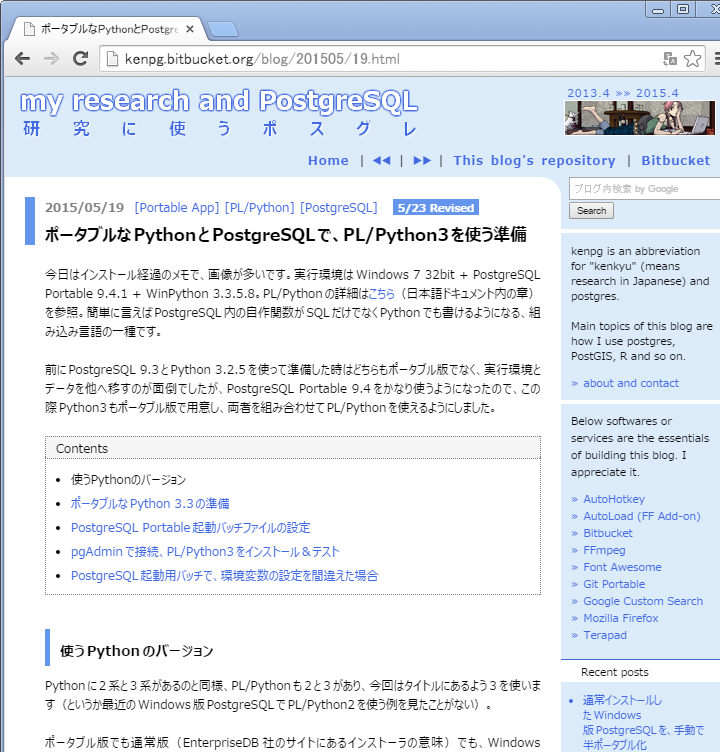This screenshot has height=752, width=720.
Task: Open the こちら documentation link
Action: coord(381,294)
